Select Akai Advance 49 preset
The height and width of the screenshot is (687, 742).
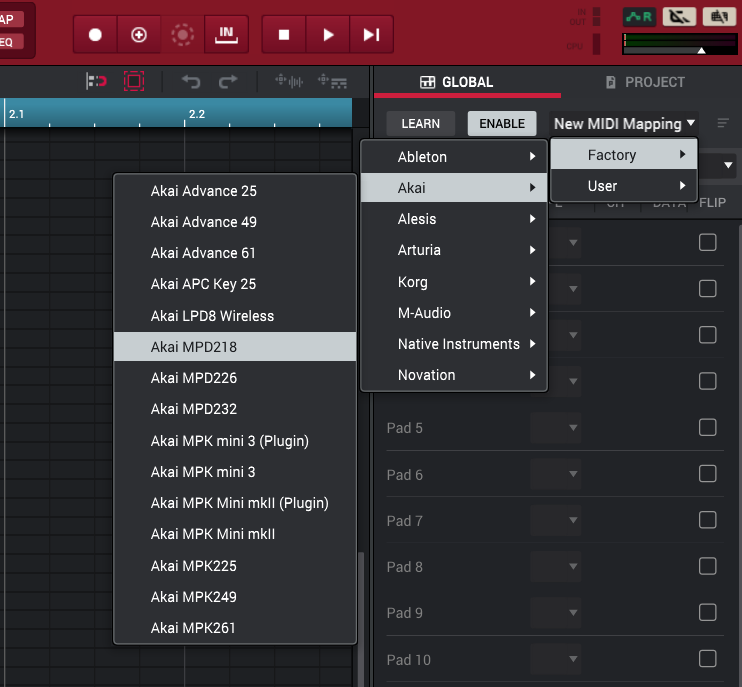coord(235,222)
